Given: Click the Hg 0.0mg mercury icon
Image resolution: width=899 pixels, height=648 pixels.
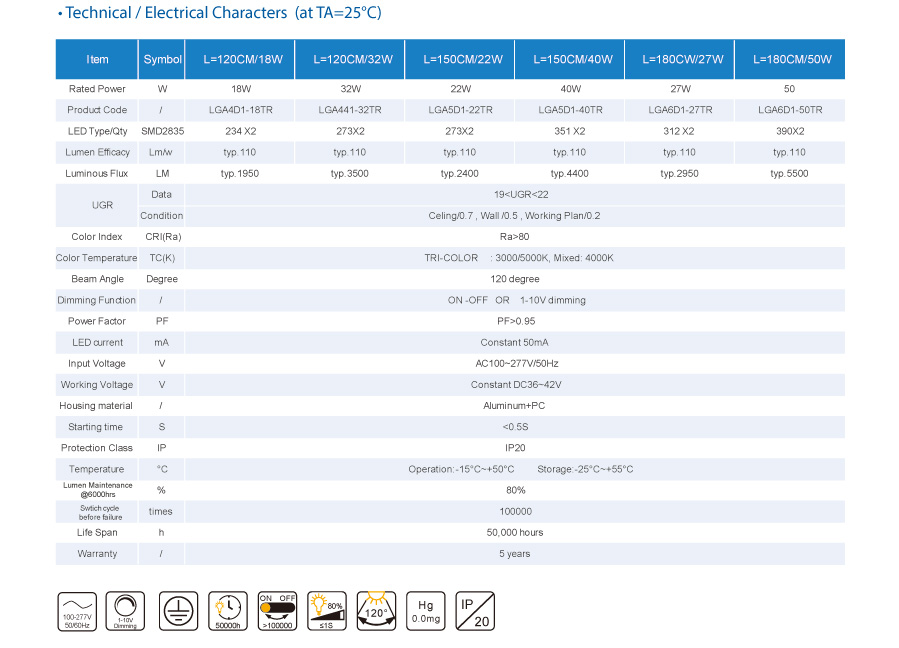Looking at the screenshot, I should click(426, 610).
